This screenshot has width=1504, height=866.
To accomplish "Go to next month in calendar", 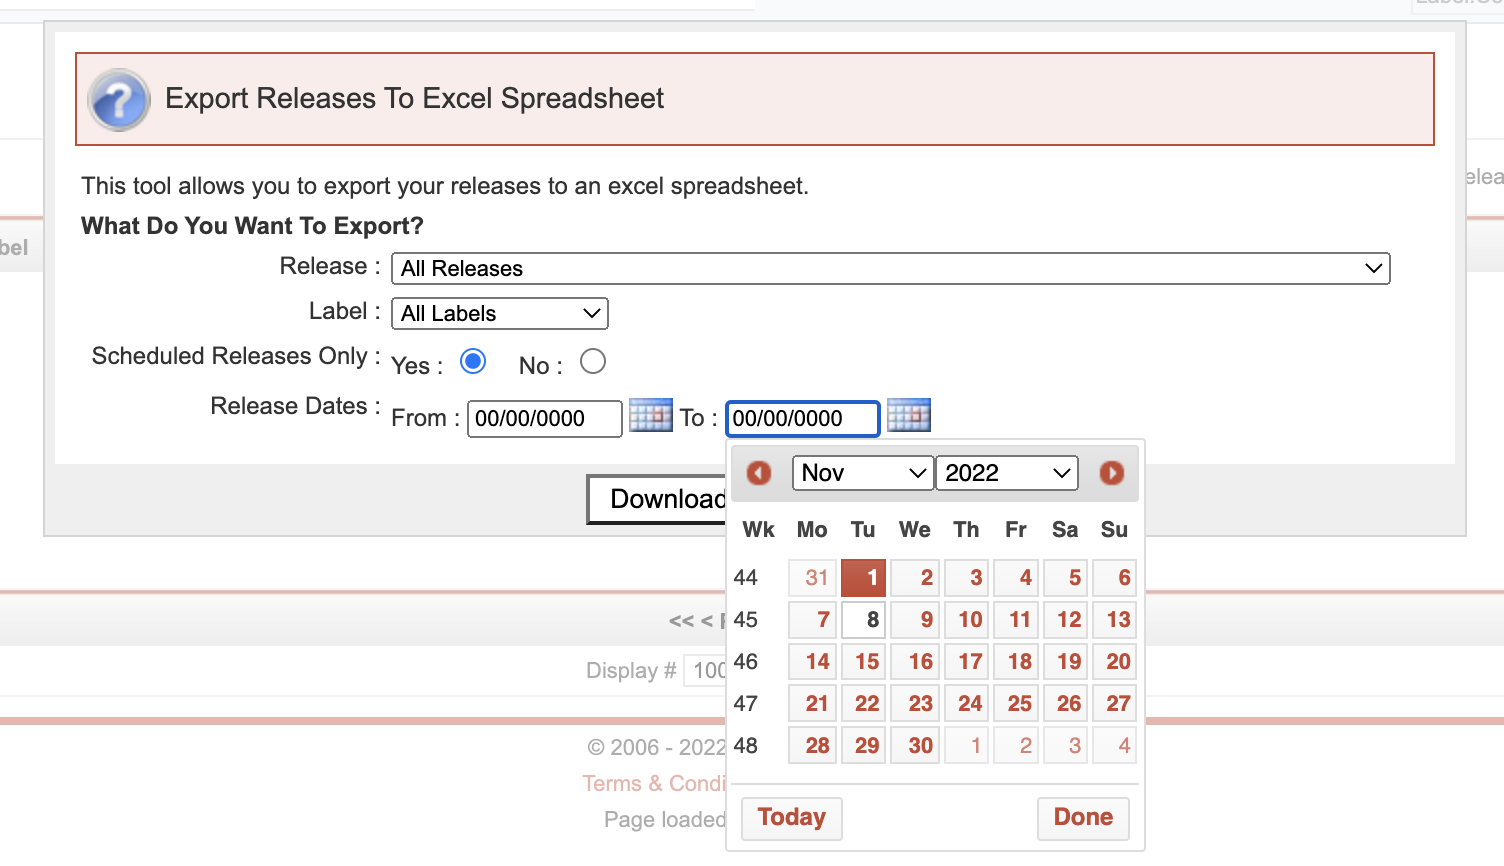I will tap(1111, 473).
